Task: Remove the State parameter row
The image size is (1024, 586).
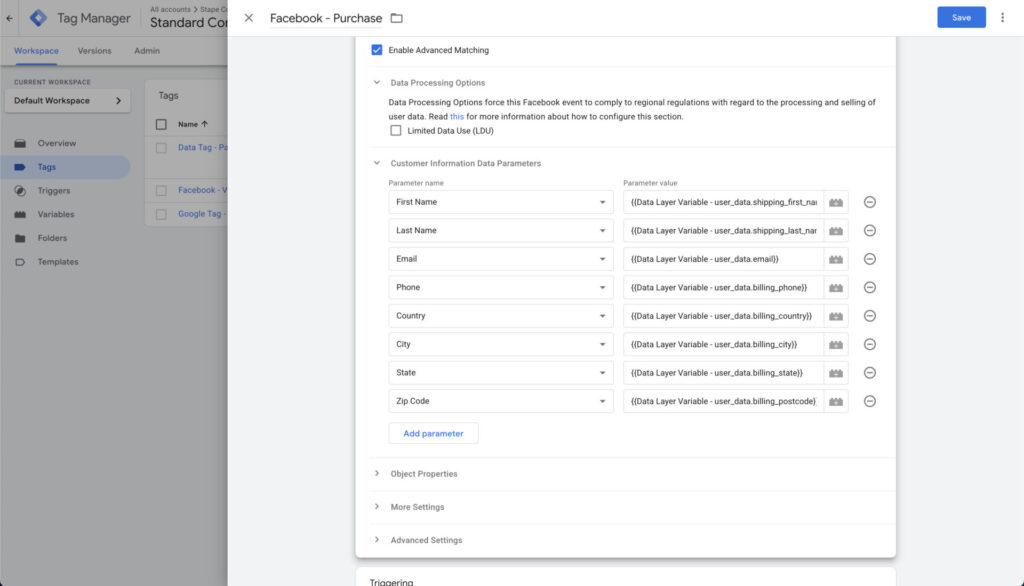Action: [x=869, y=373]
